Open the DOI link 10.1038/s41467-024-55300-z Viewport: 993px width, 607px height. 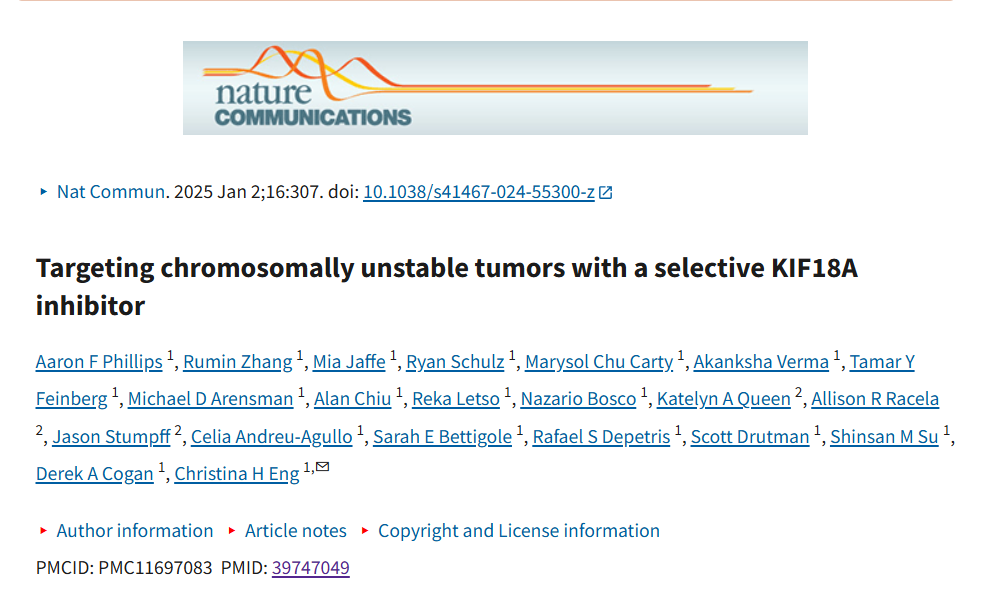[478, 192]
